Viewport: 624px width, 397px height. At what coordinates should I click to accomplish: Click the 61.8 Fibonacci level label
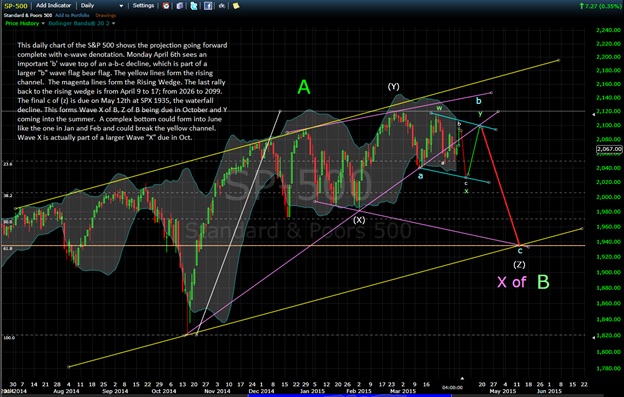point(8,248)
